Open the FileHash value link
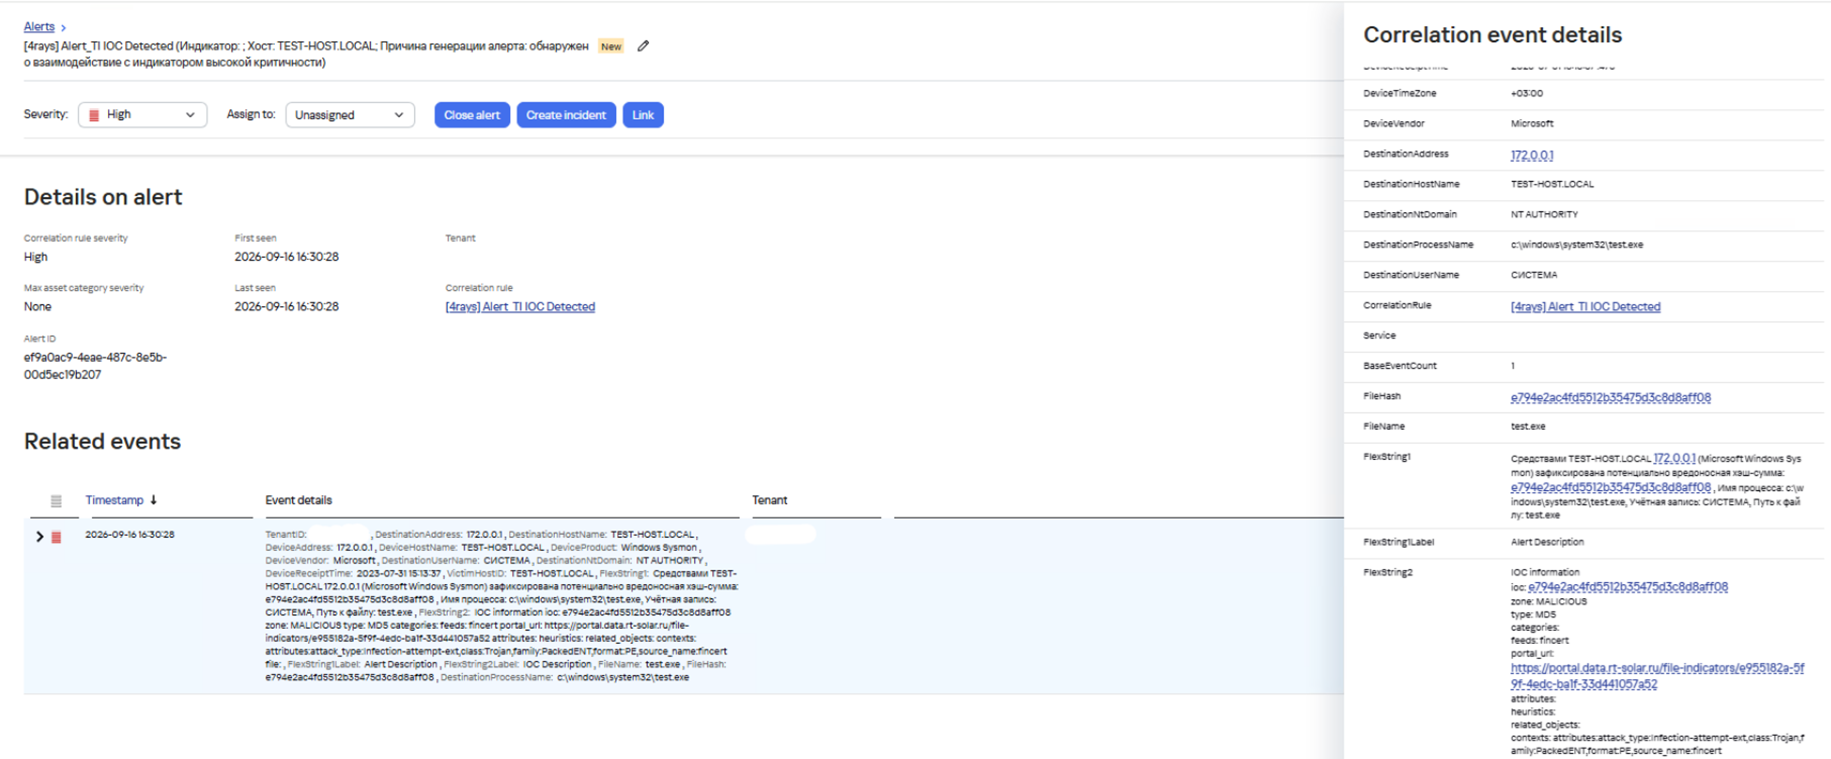 [1610, 398]
